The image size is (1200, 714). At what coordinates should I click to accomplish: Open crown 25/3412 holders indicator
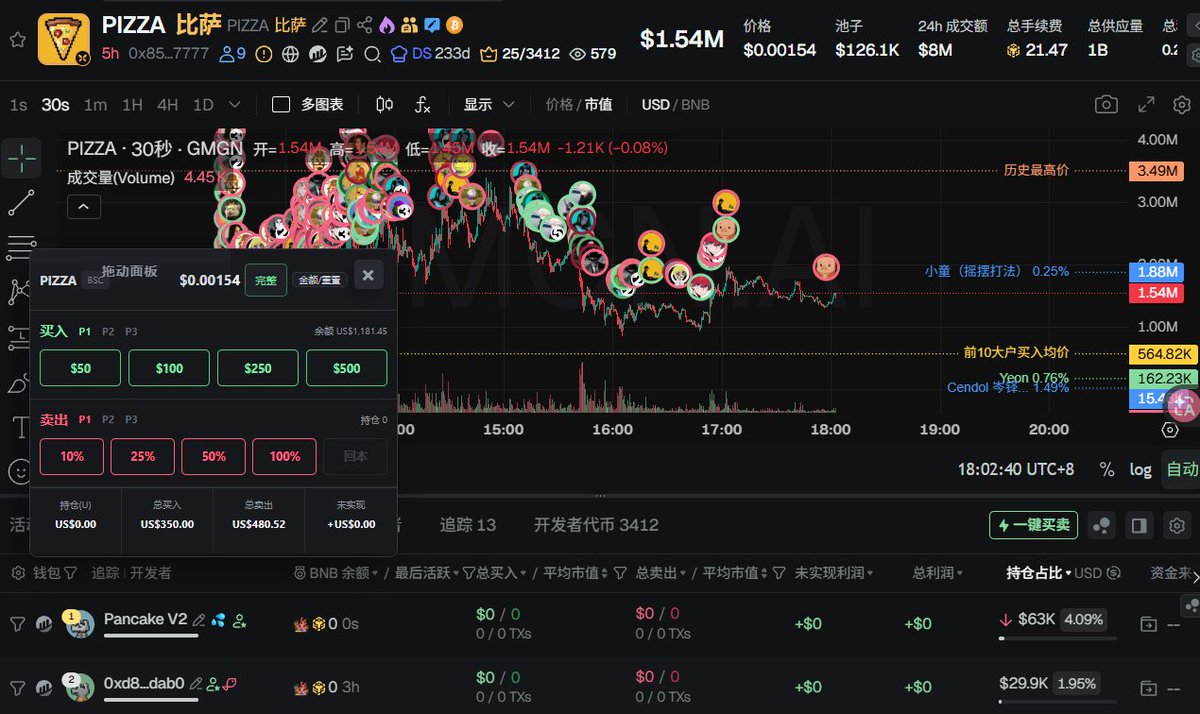coord(519,54)
